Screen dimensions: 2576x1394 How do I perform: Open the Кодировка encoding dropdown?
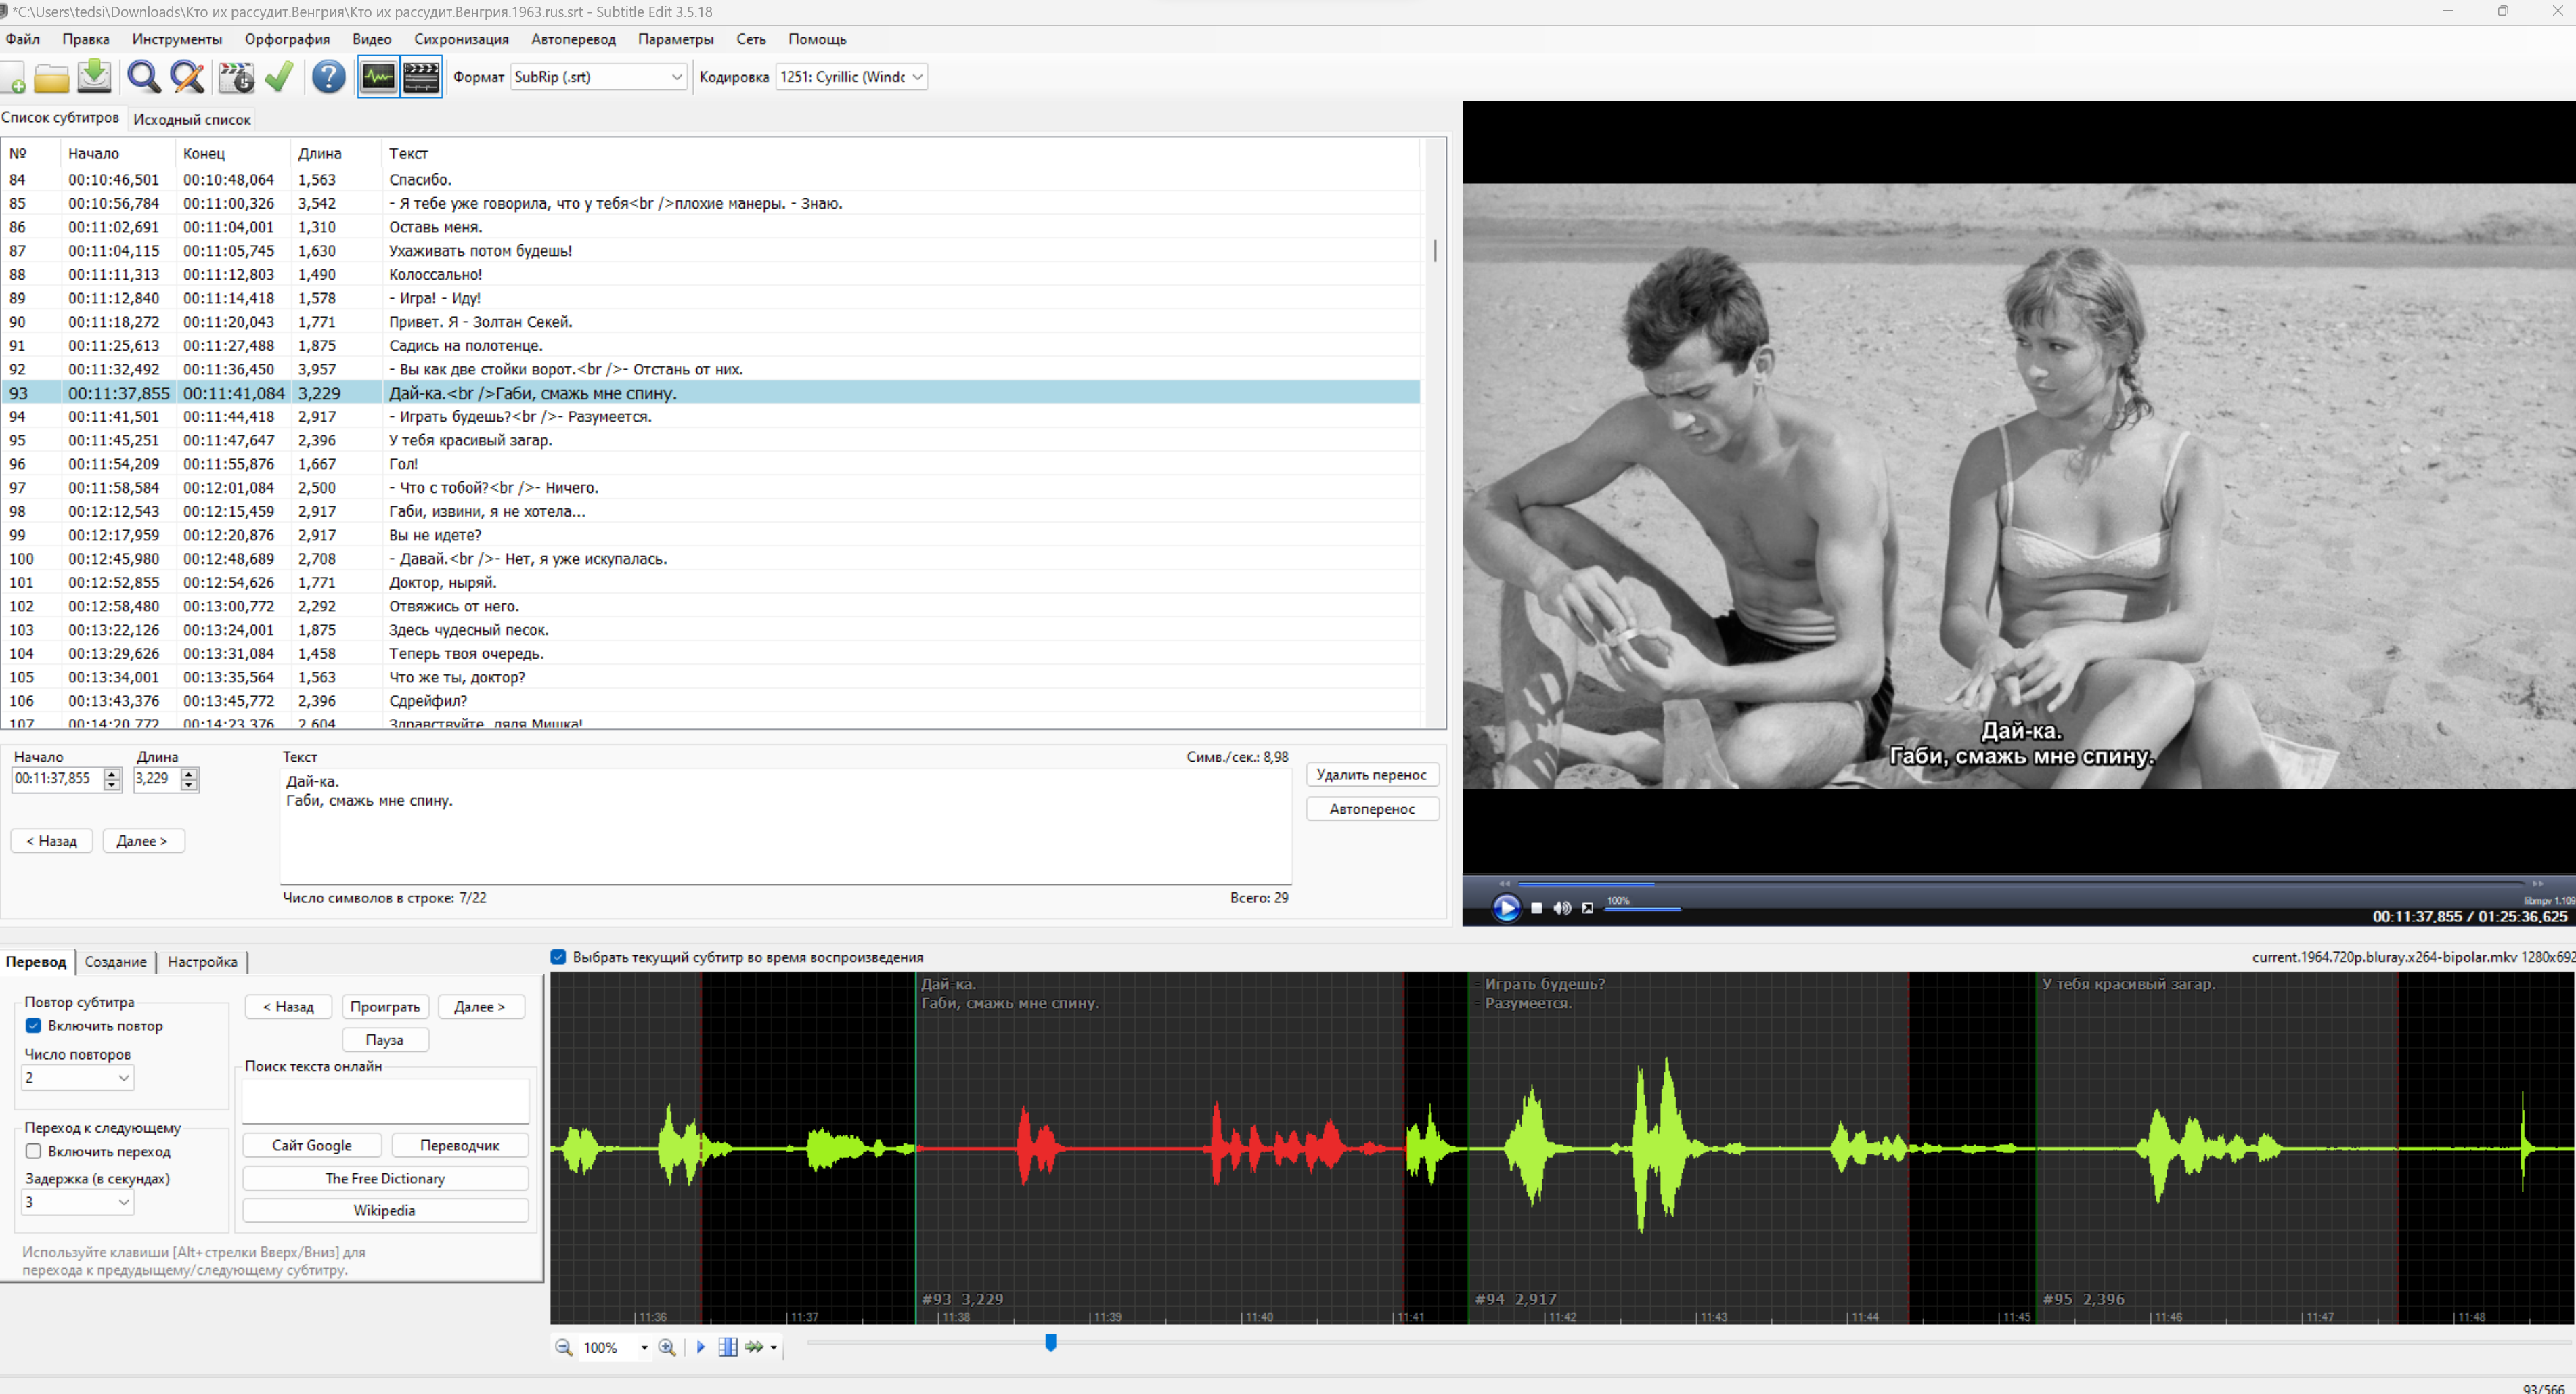tap(851, 77)
